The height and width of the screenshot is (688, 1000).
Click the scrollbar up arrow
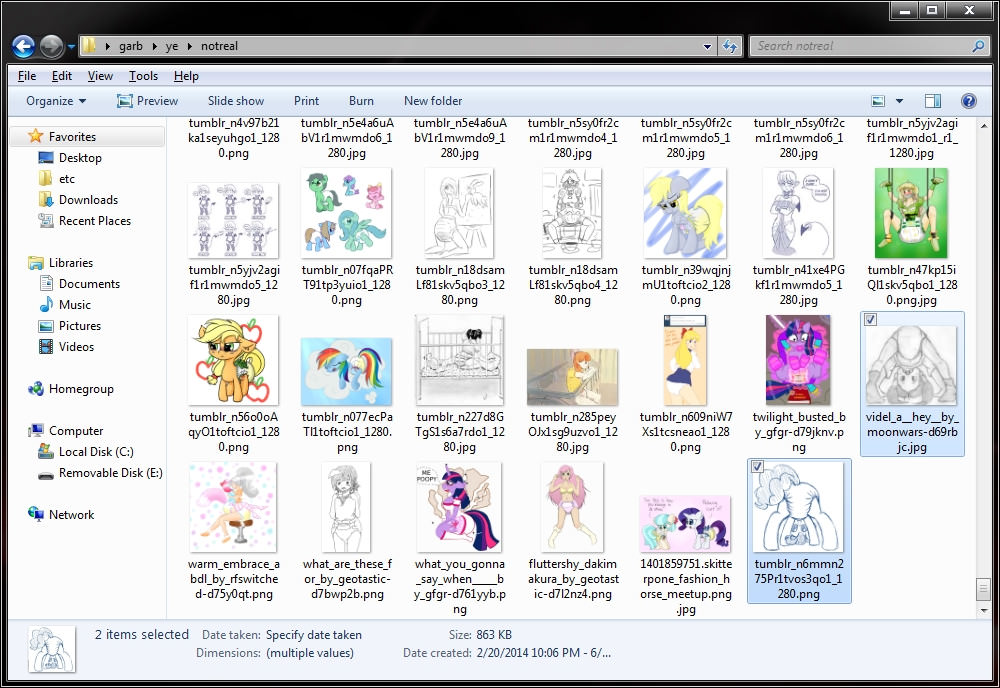983,126
